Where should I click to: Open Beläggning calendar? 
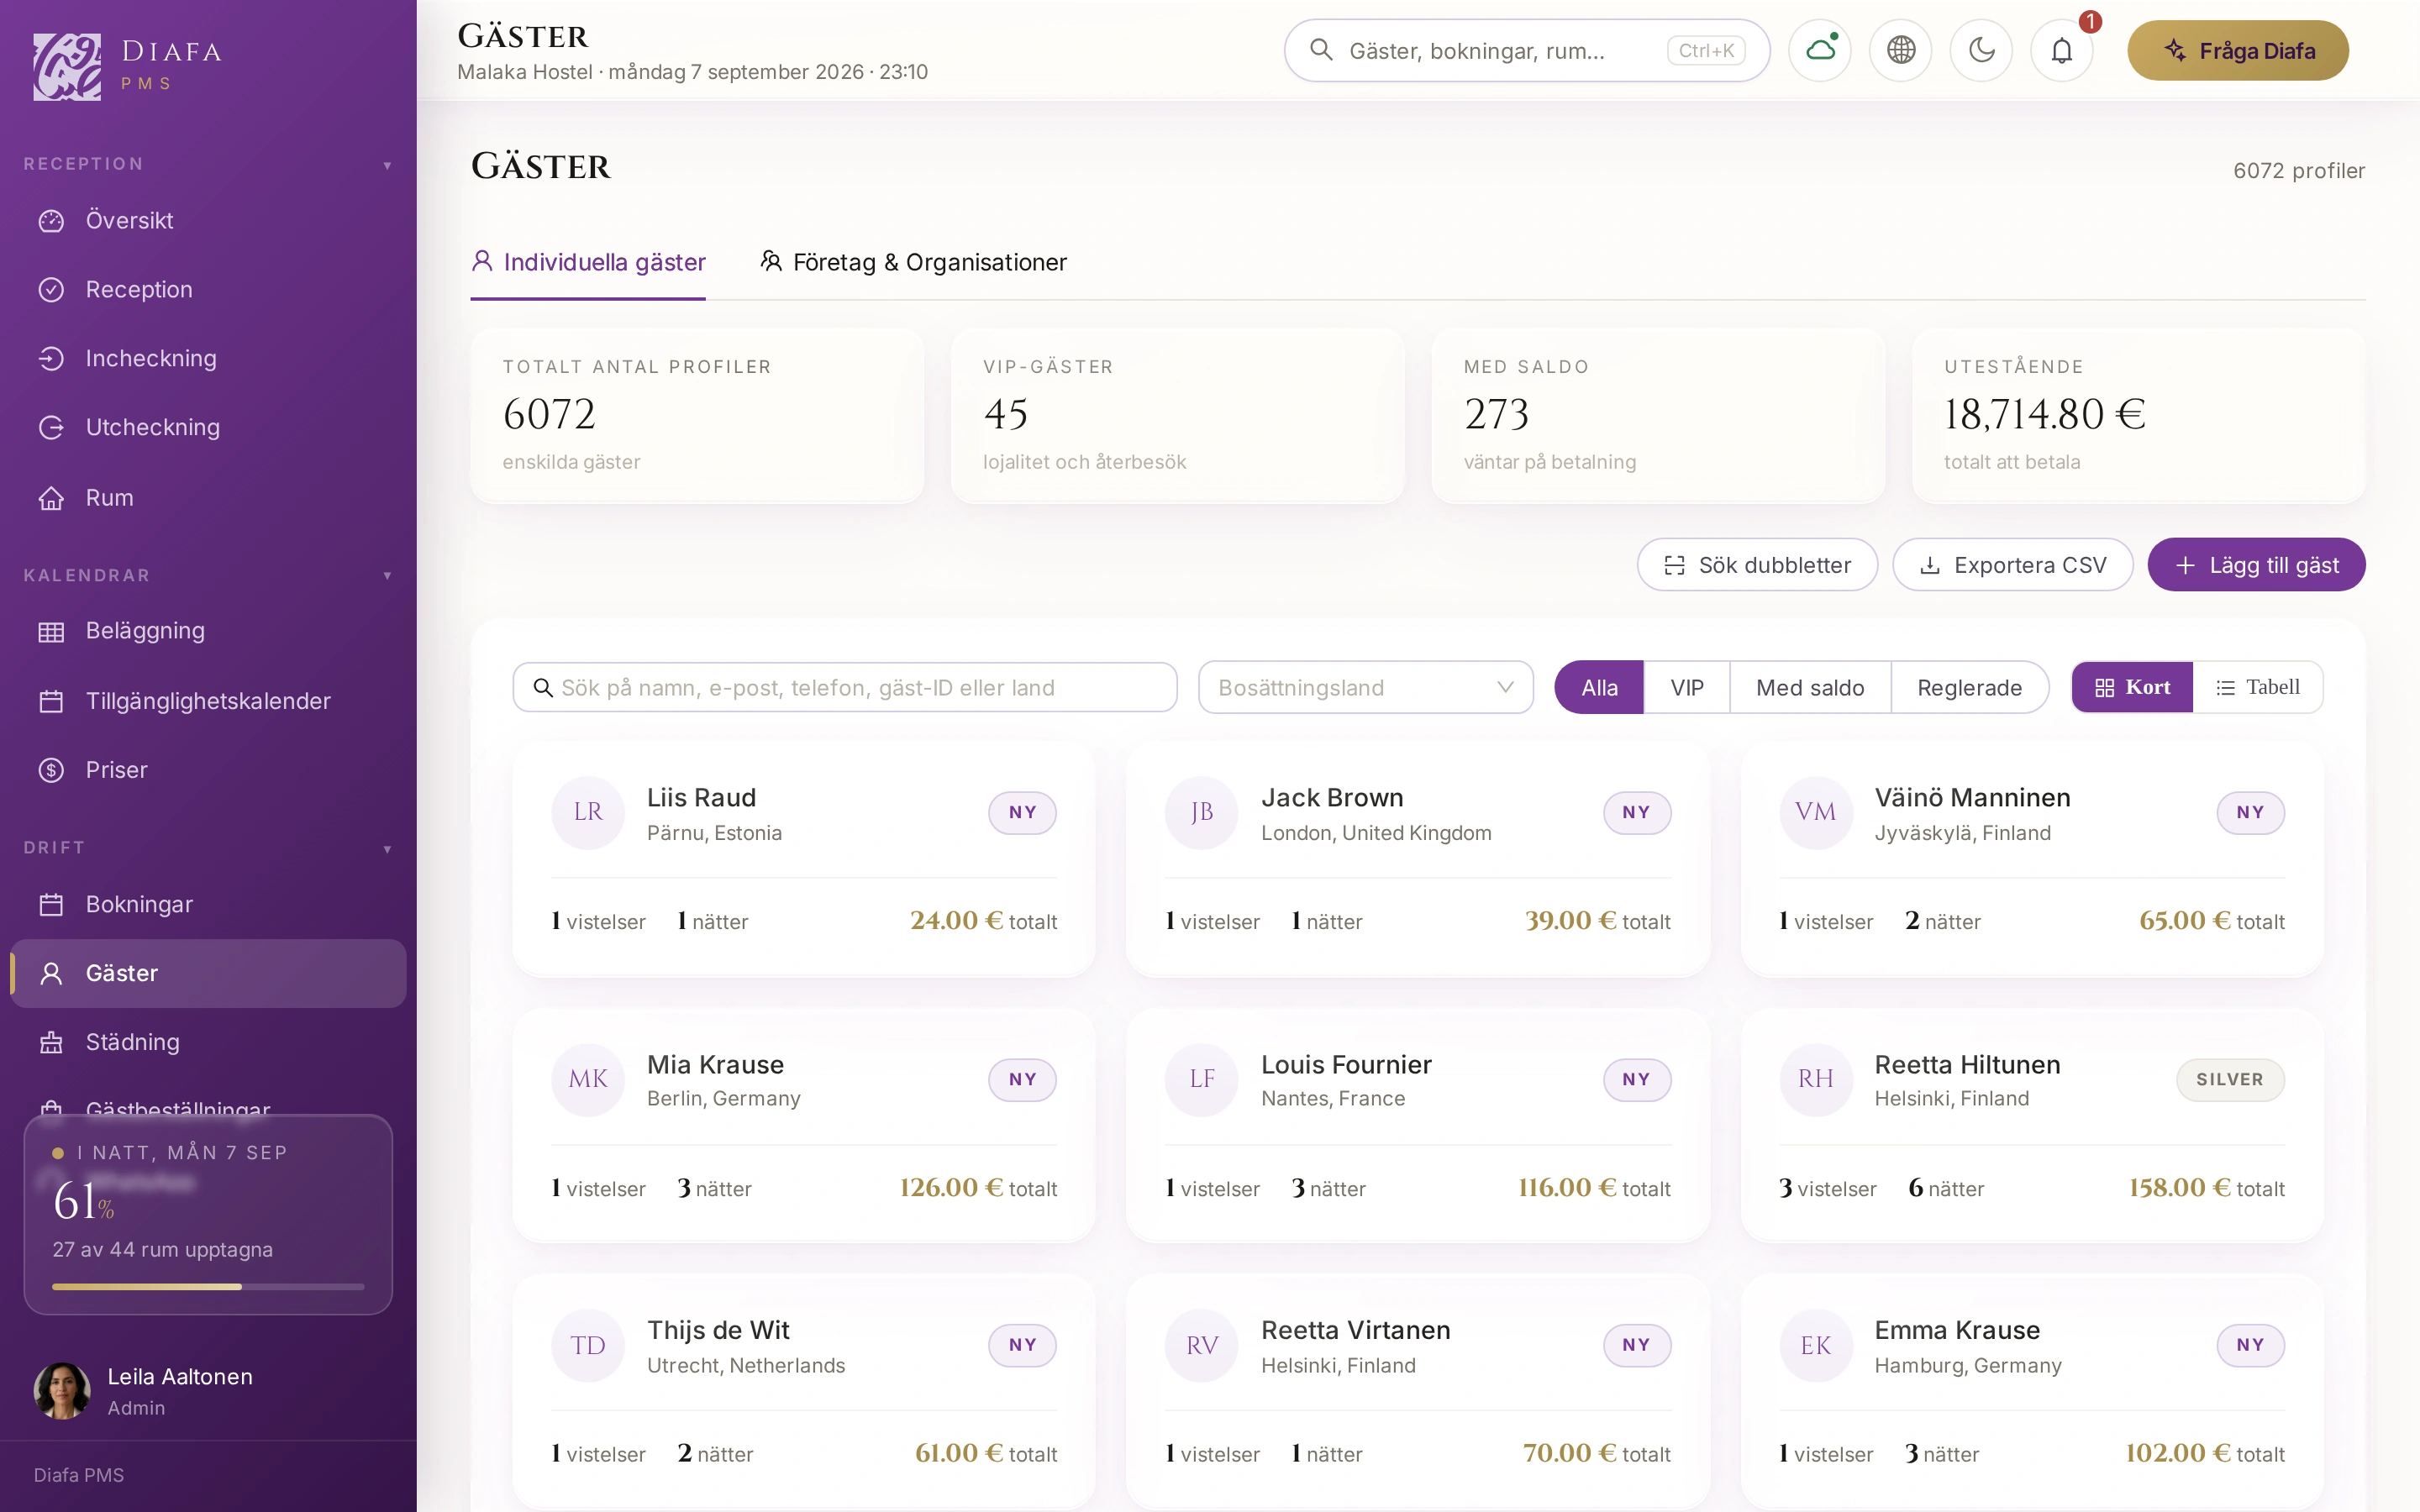[208, 631]
